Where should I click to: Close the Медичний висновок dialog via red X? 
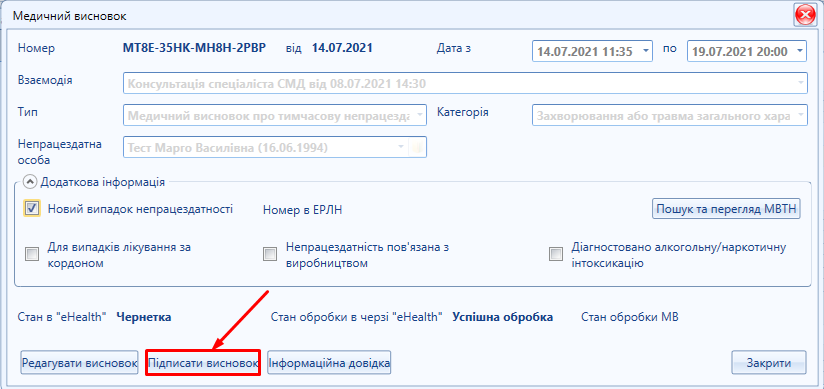click(x=805, y=15)
